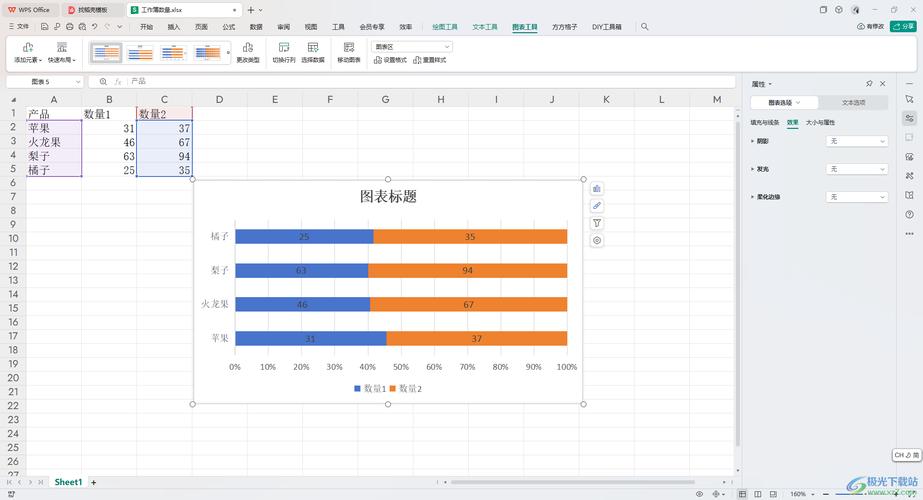Click the zoom magnifier icon in formula bar
This screenshot has height=500, width=923.
coord(103,82)
